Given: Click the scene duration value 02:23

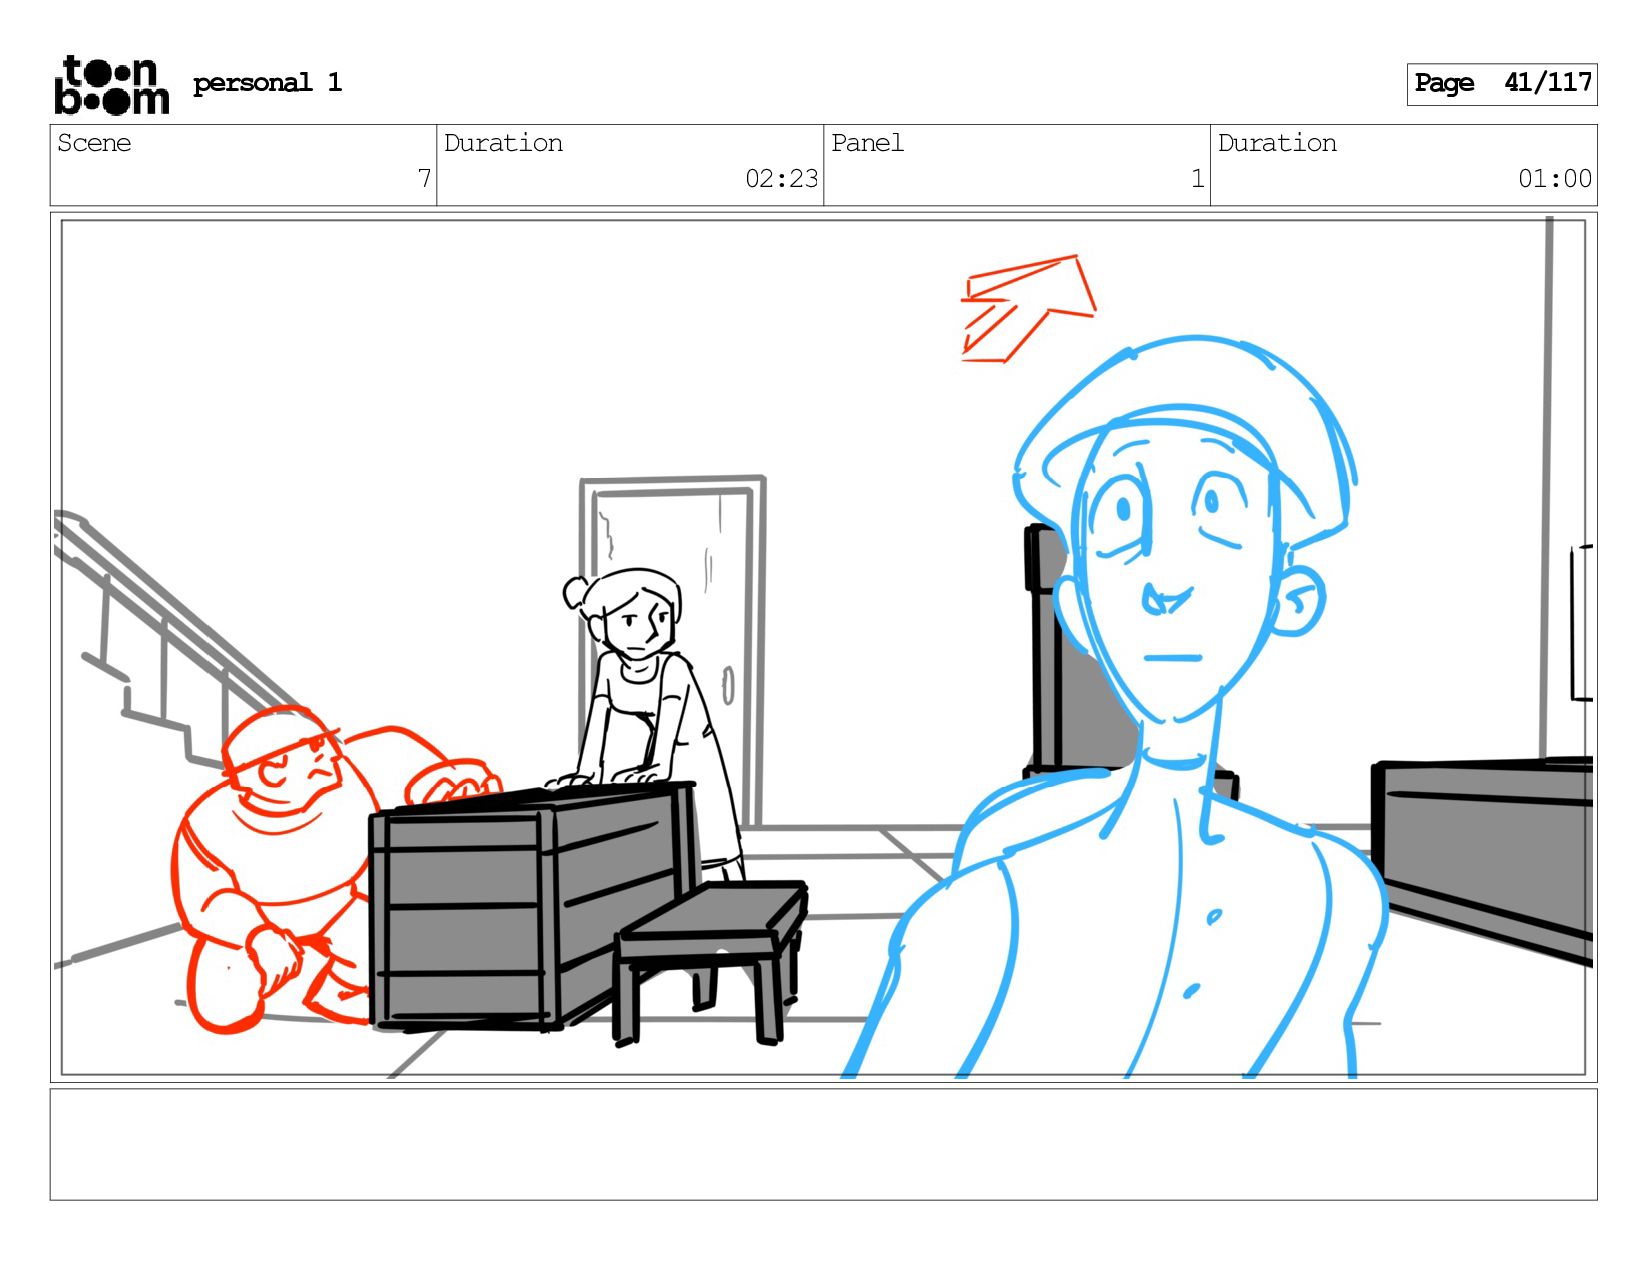Looking at the screenshot, I should tap(781, 179).
